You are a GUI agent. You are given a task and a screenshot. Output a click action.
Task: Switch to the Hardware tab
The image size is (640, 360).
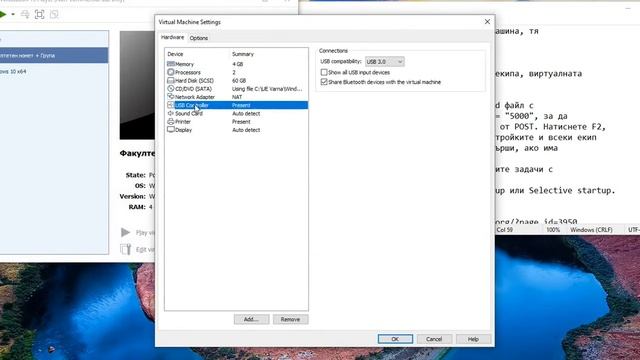tap(172, 37)
